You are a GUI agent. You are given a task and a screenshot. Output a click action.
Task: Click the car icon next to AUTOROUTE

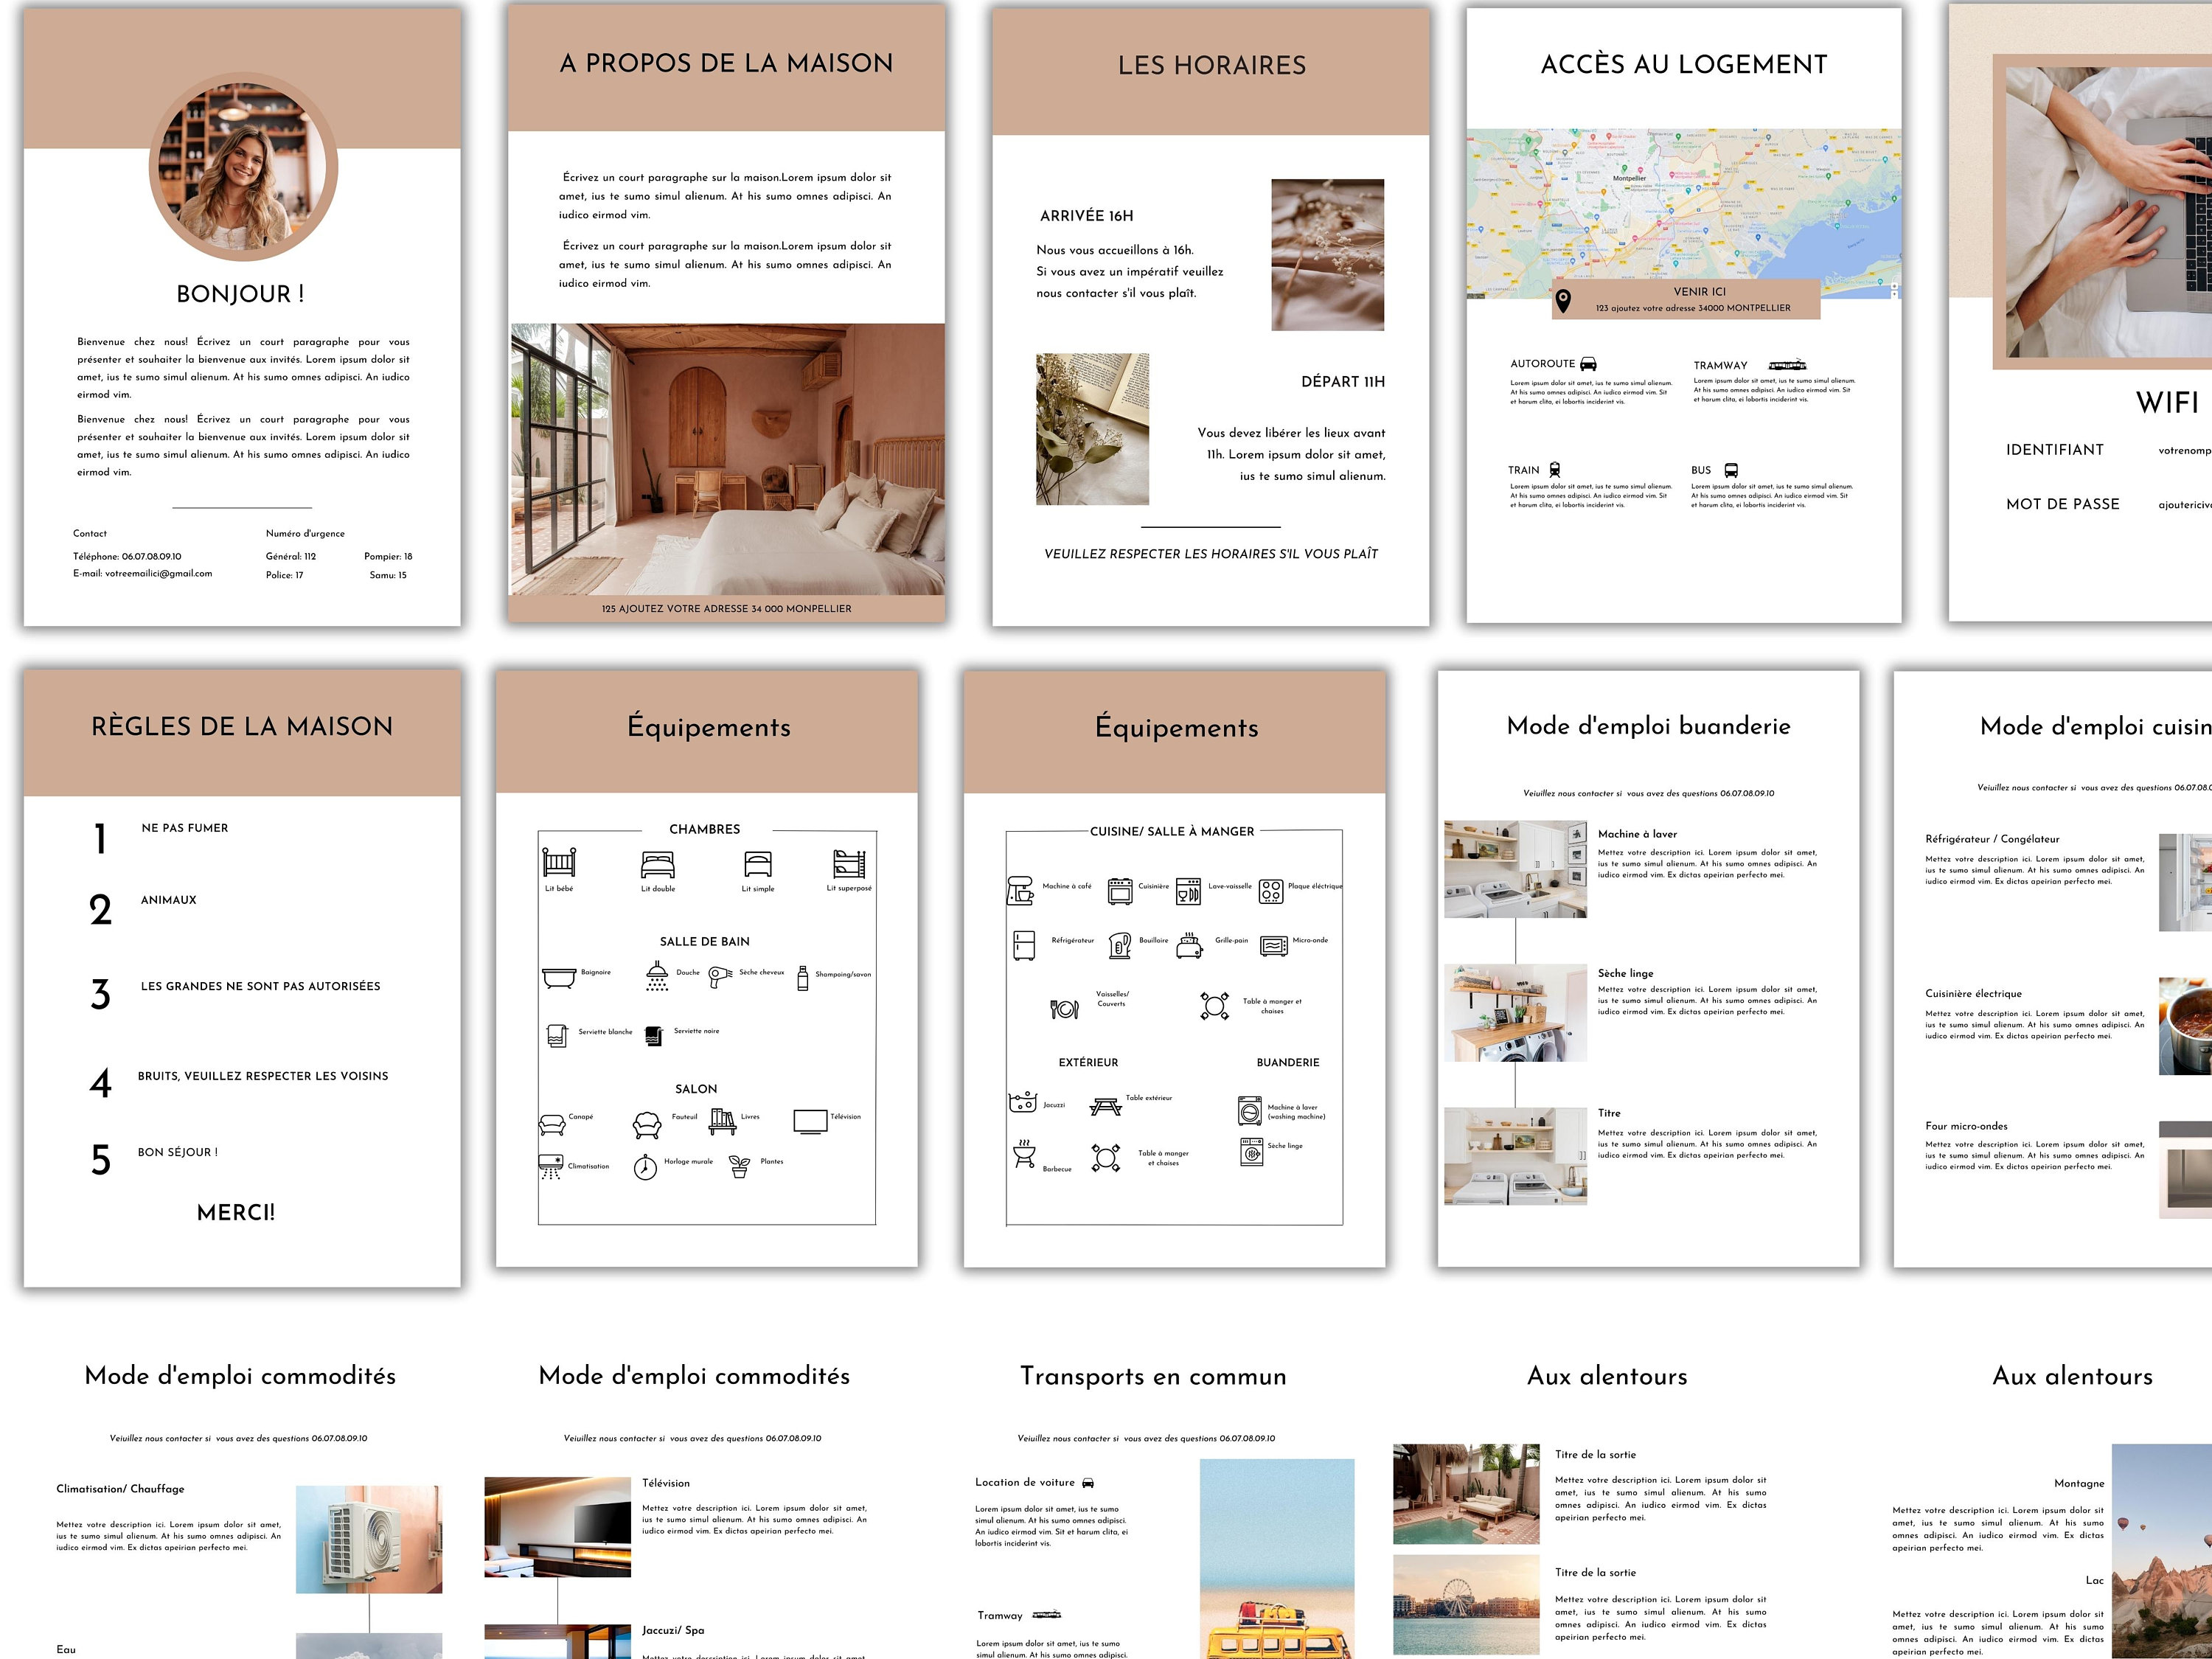[x=1588, y=364]
